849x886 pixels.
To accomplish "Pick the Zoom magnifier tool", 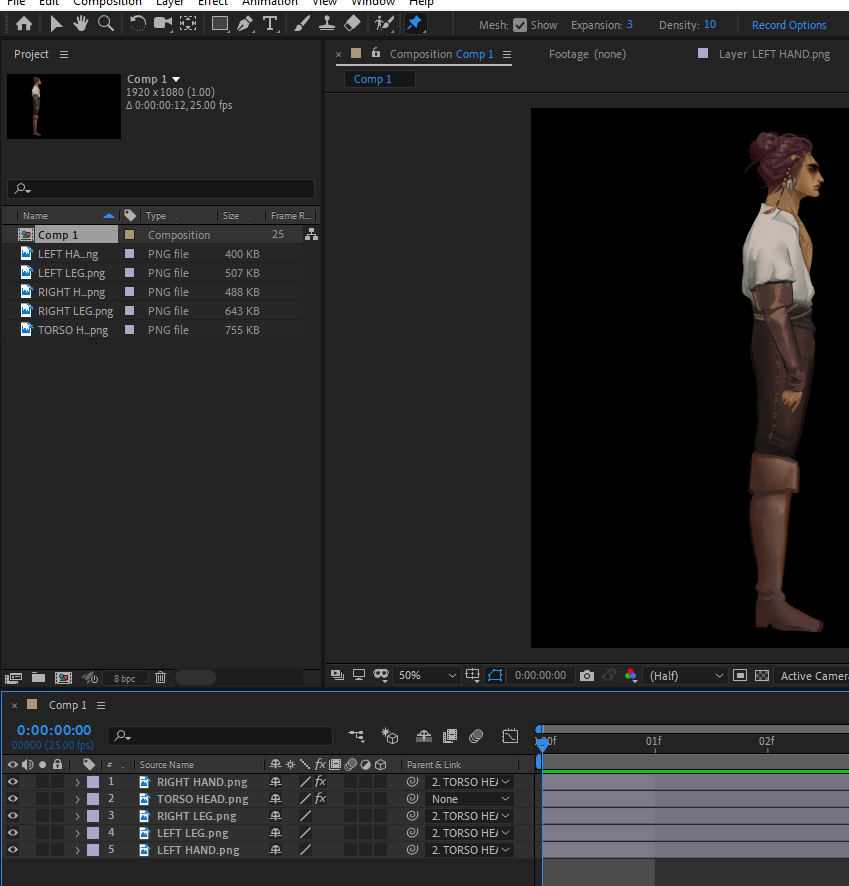I will point(105,23).
